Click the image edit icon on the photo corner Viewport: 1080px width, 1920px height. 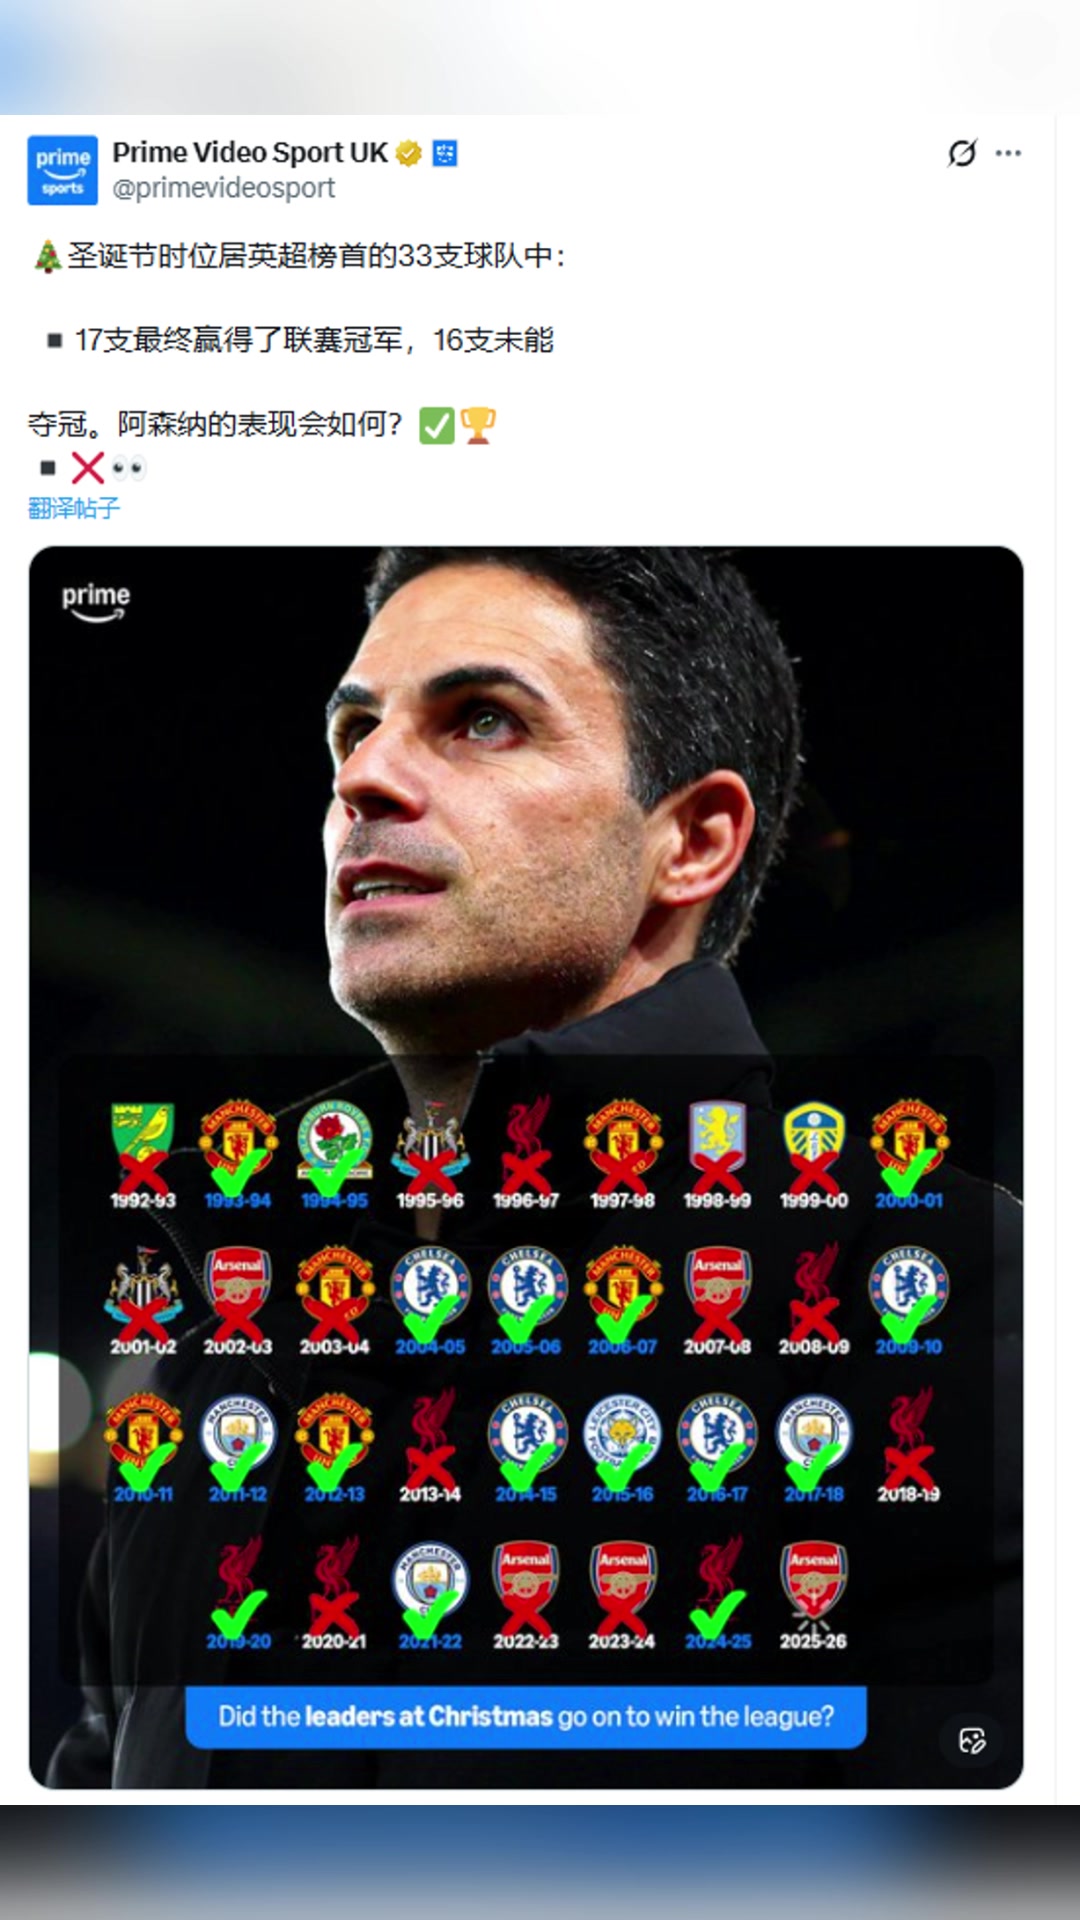point(972,1740)
